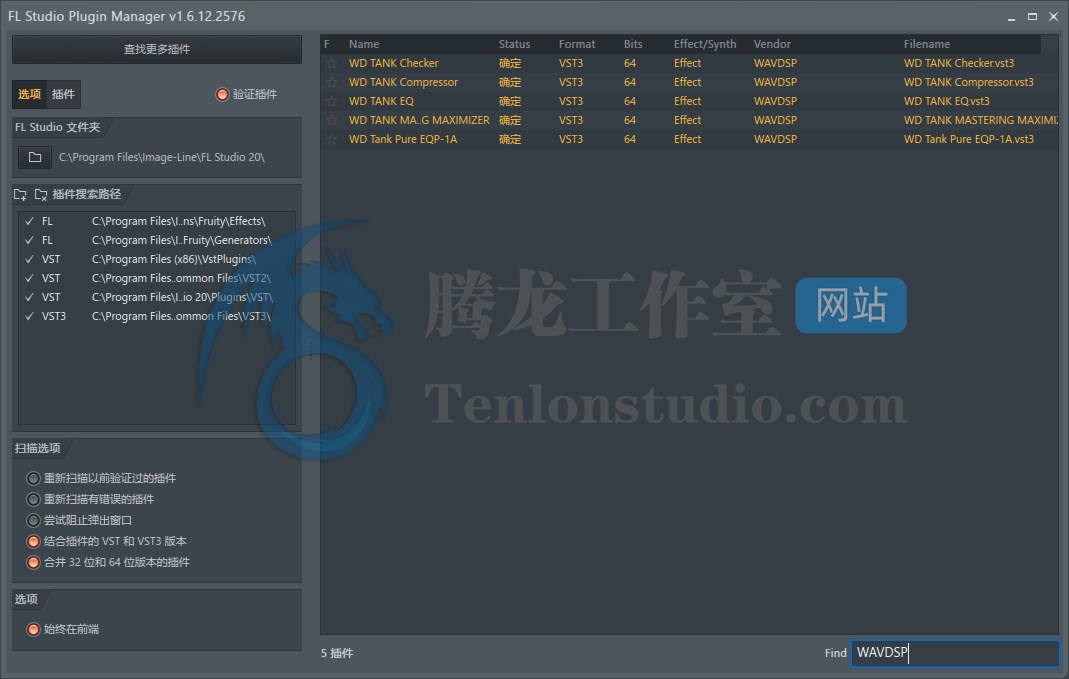The height and width of the screenshot is (679, 1069).
Task: Click WD TANK Checker.vst3 filename
Action: pyautogui.click(x=959, y=63)
